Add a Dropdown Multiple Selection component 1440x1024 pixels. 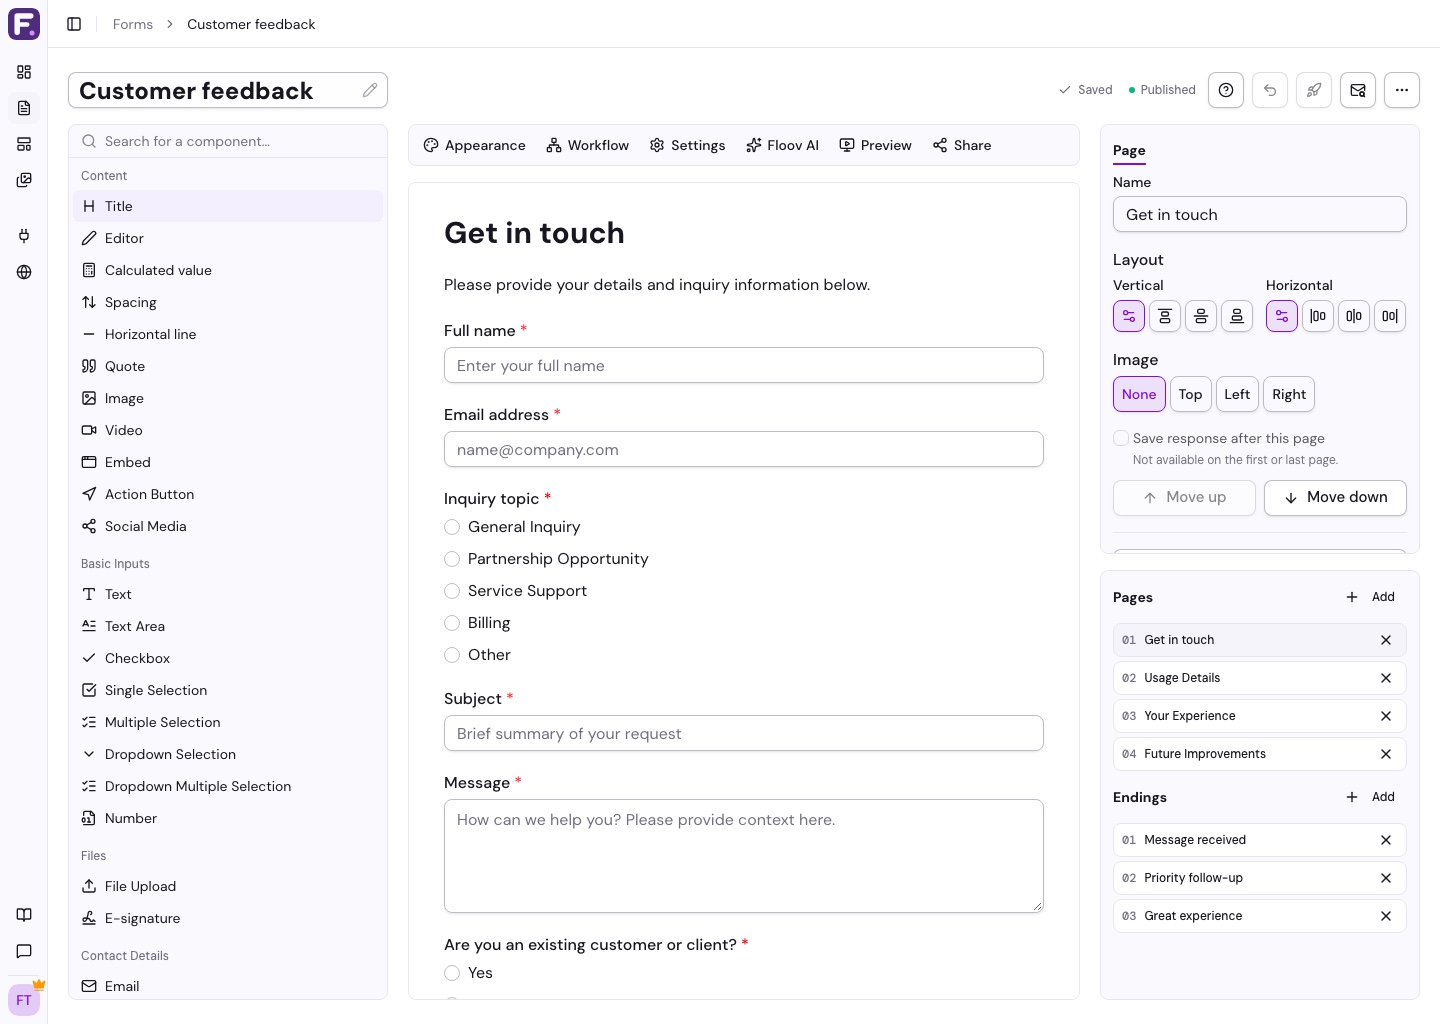tap(228, 786)
